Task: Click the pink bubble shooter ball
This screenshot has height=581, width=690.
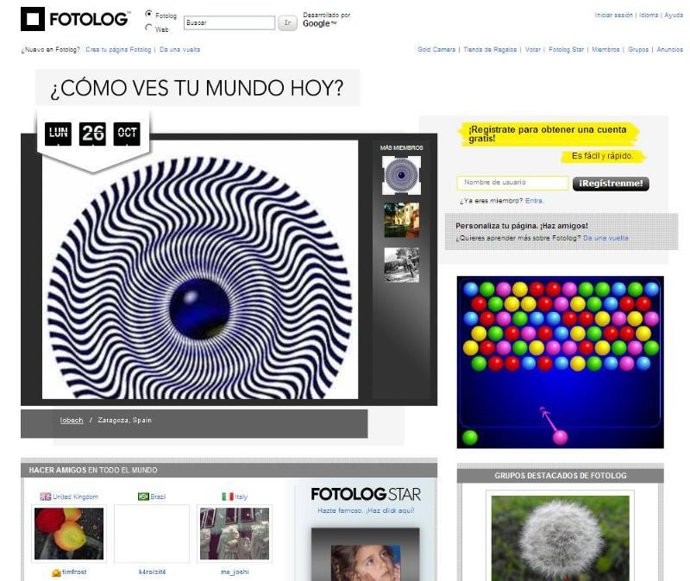Action: (x=560, y=437)
